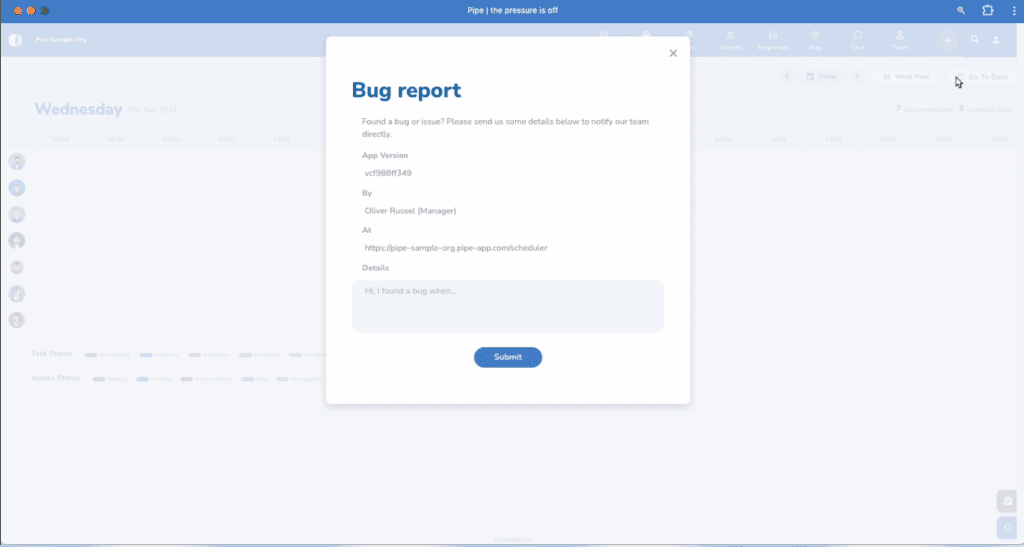Open the Week View selector
This screenshot has width=1024, height=547.
coord(906,76)
